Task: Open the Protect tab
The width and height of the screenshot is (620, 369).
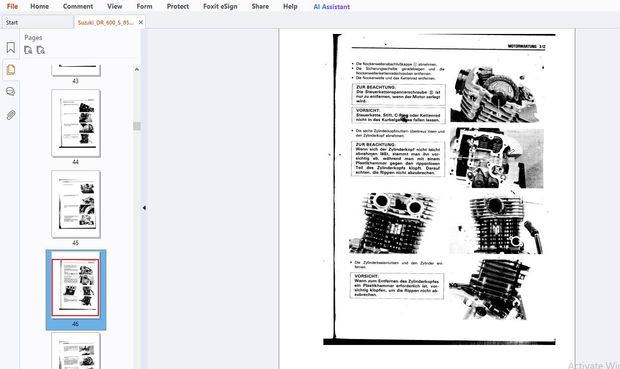Action: click(178, 6)
